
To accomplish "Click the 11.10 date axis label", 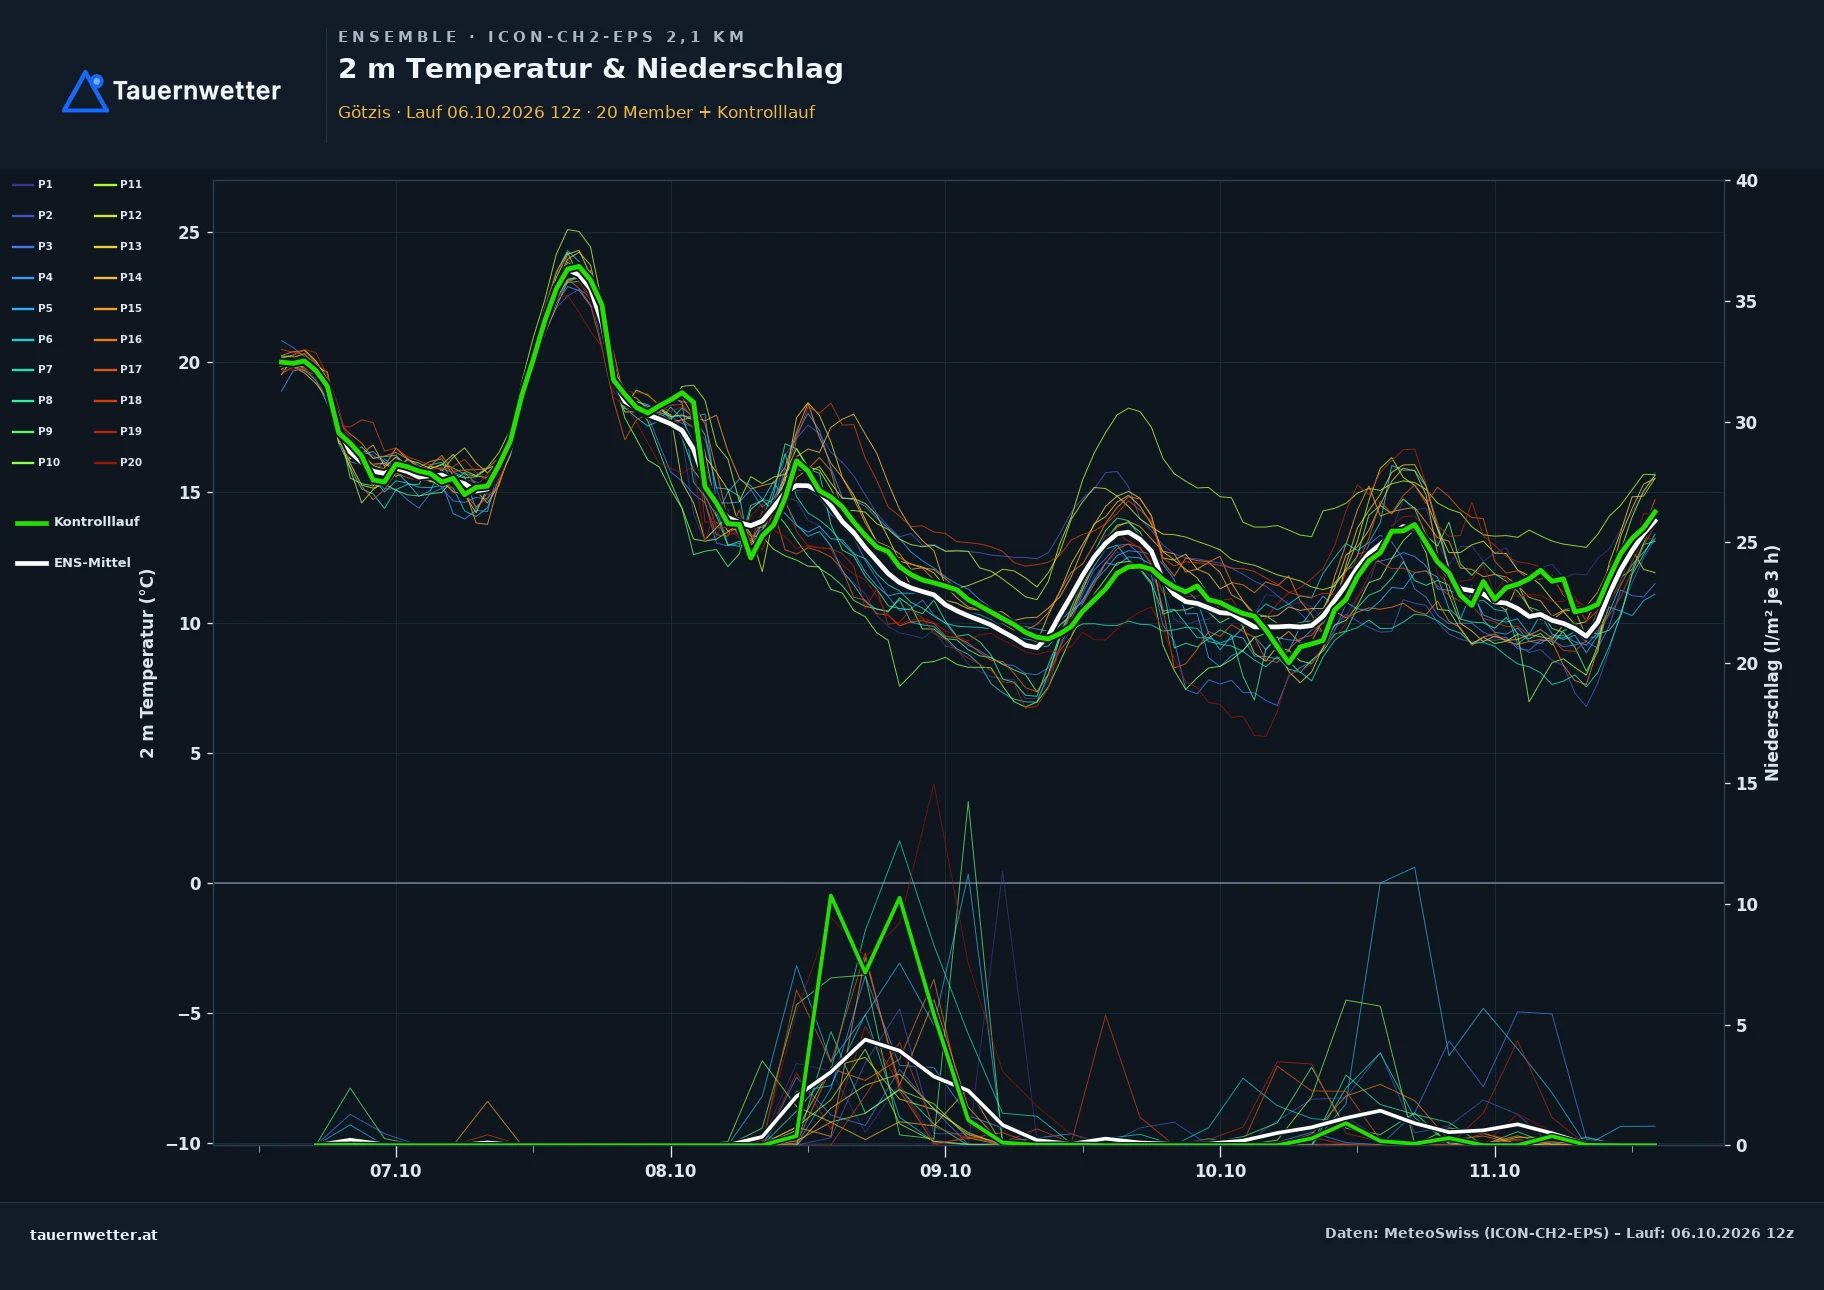I will 1494,1171.
